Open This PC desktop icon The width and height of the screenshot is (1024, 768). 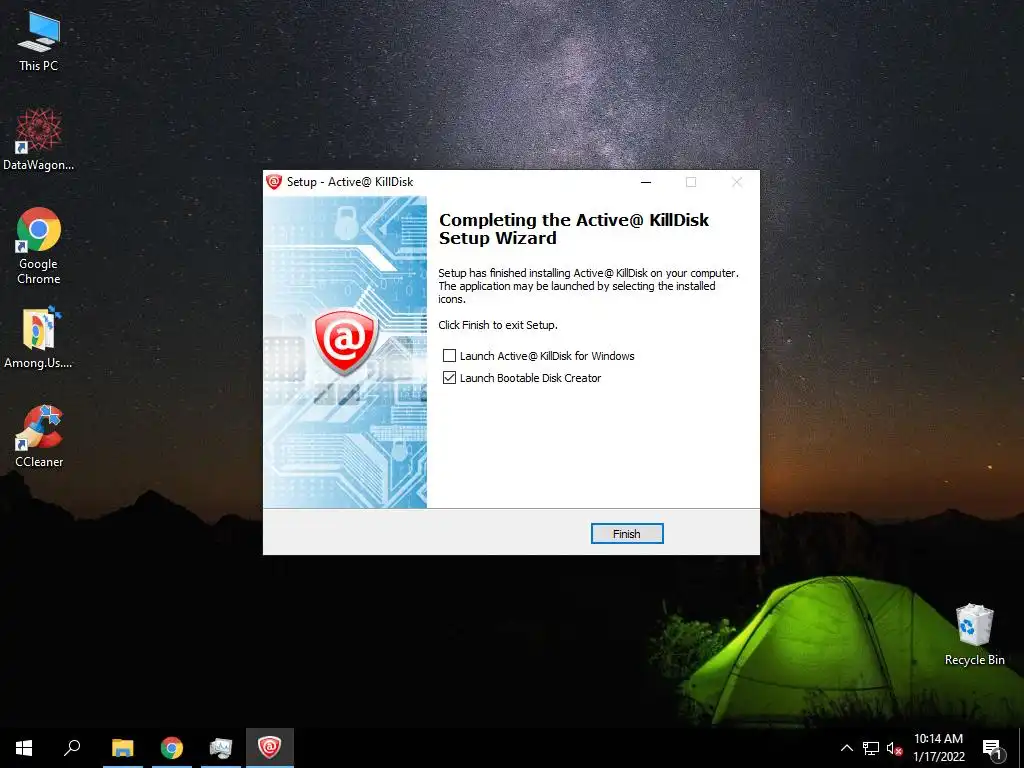tap(39, 40)
